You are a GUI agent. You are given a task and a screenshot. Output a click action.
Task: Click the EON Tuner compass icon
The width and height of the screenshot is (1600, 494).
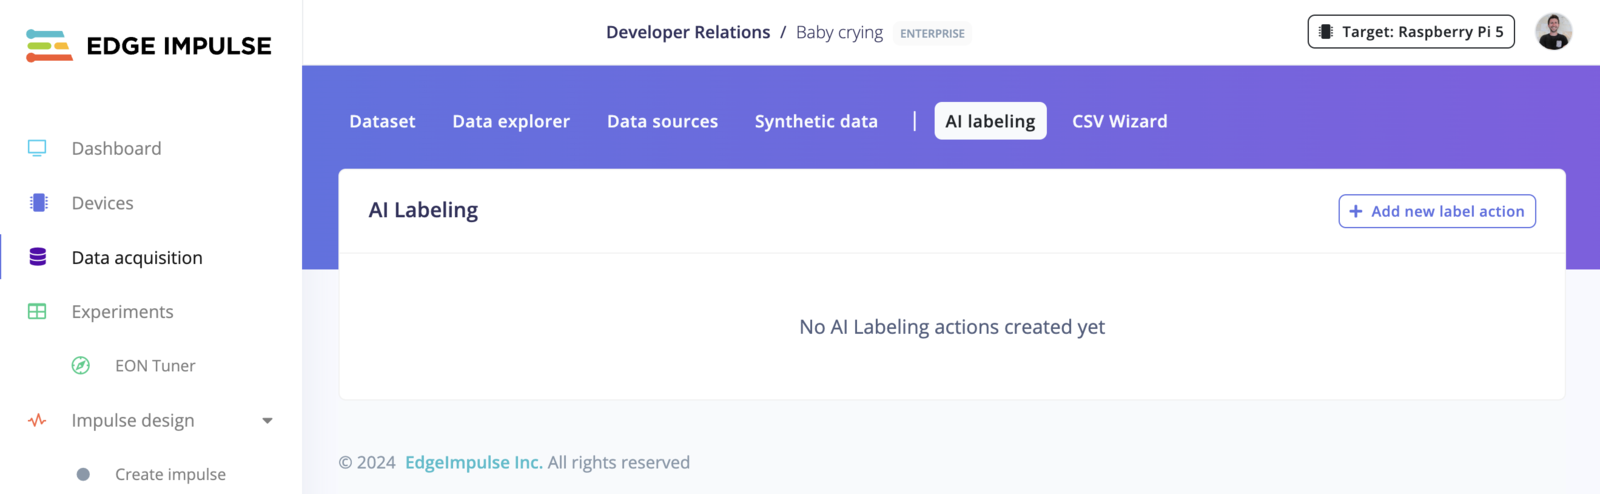[x=81, y=366]
